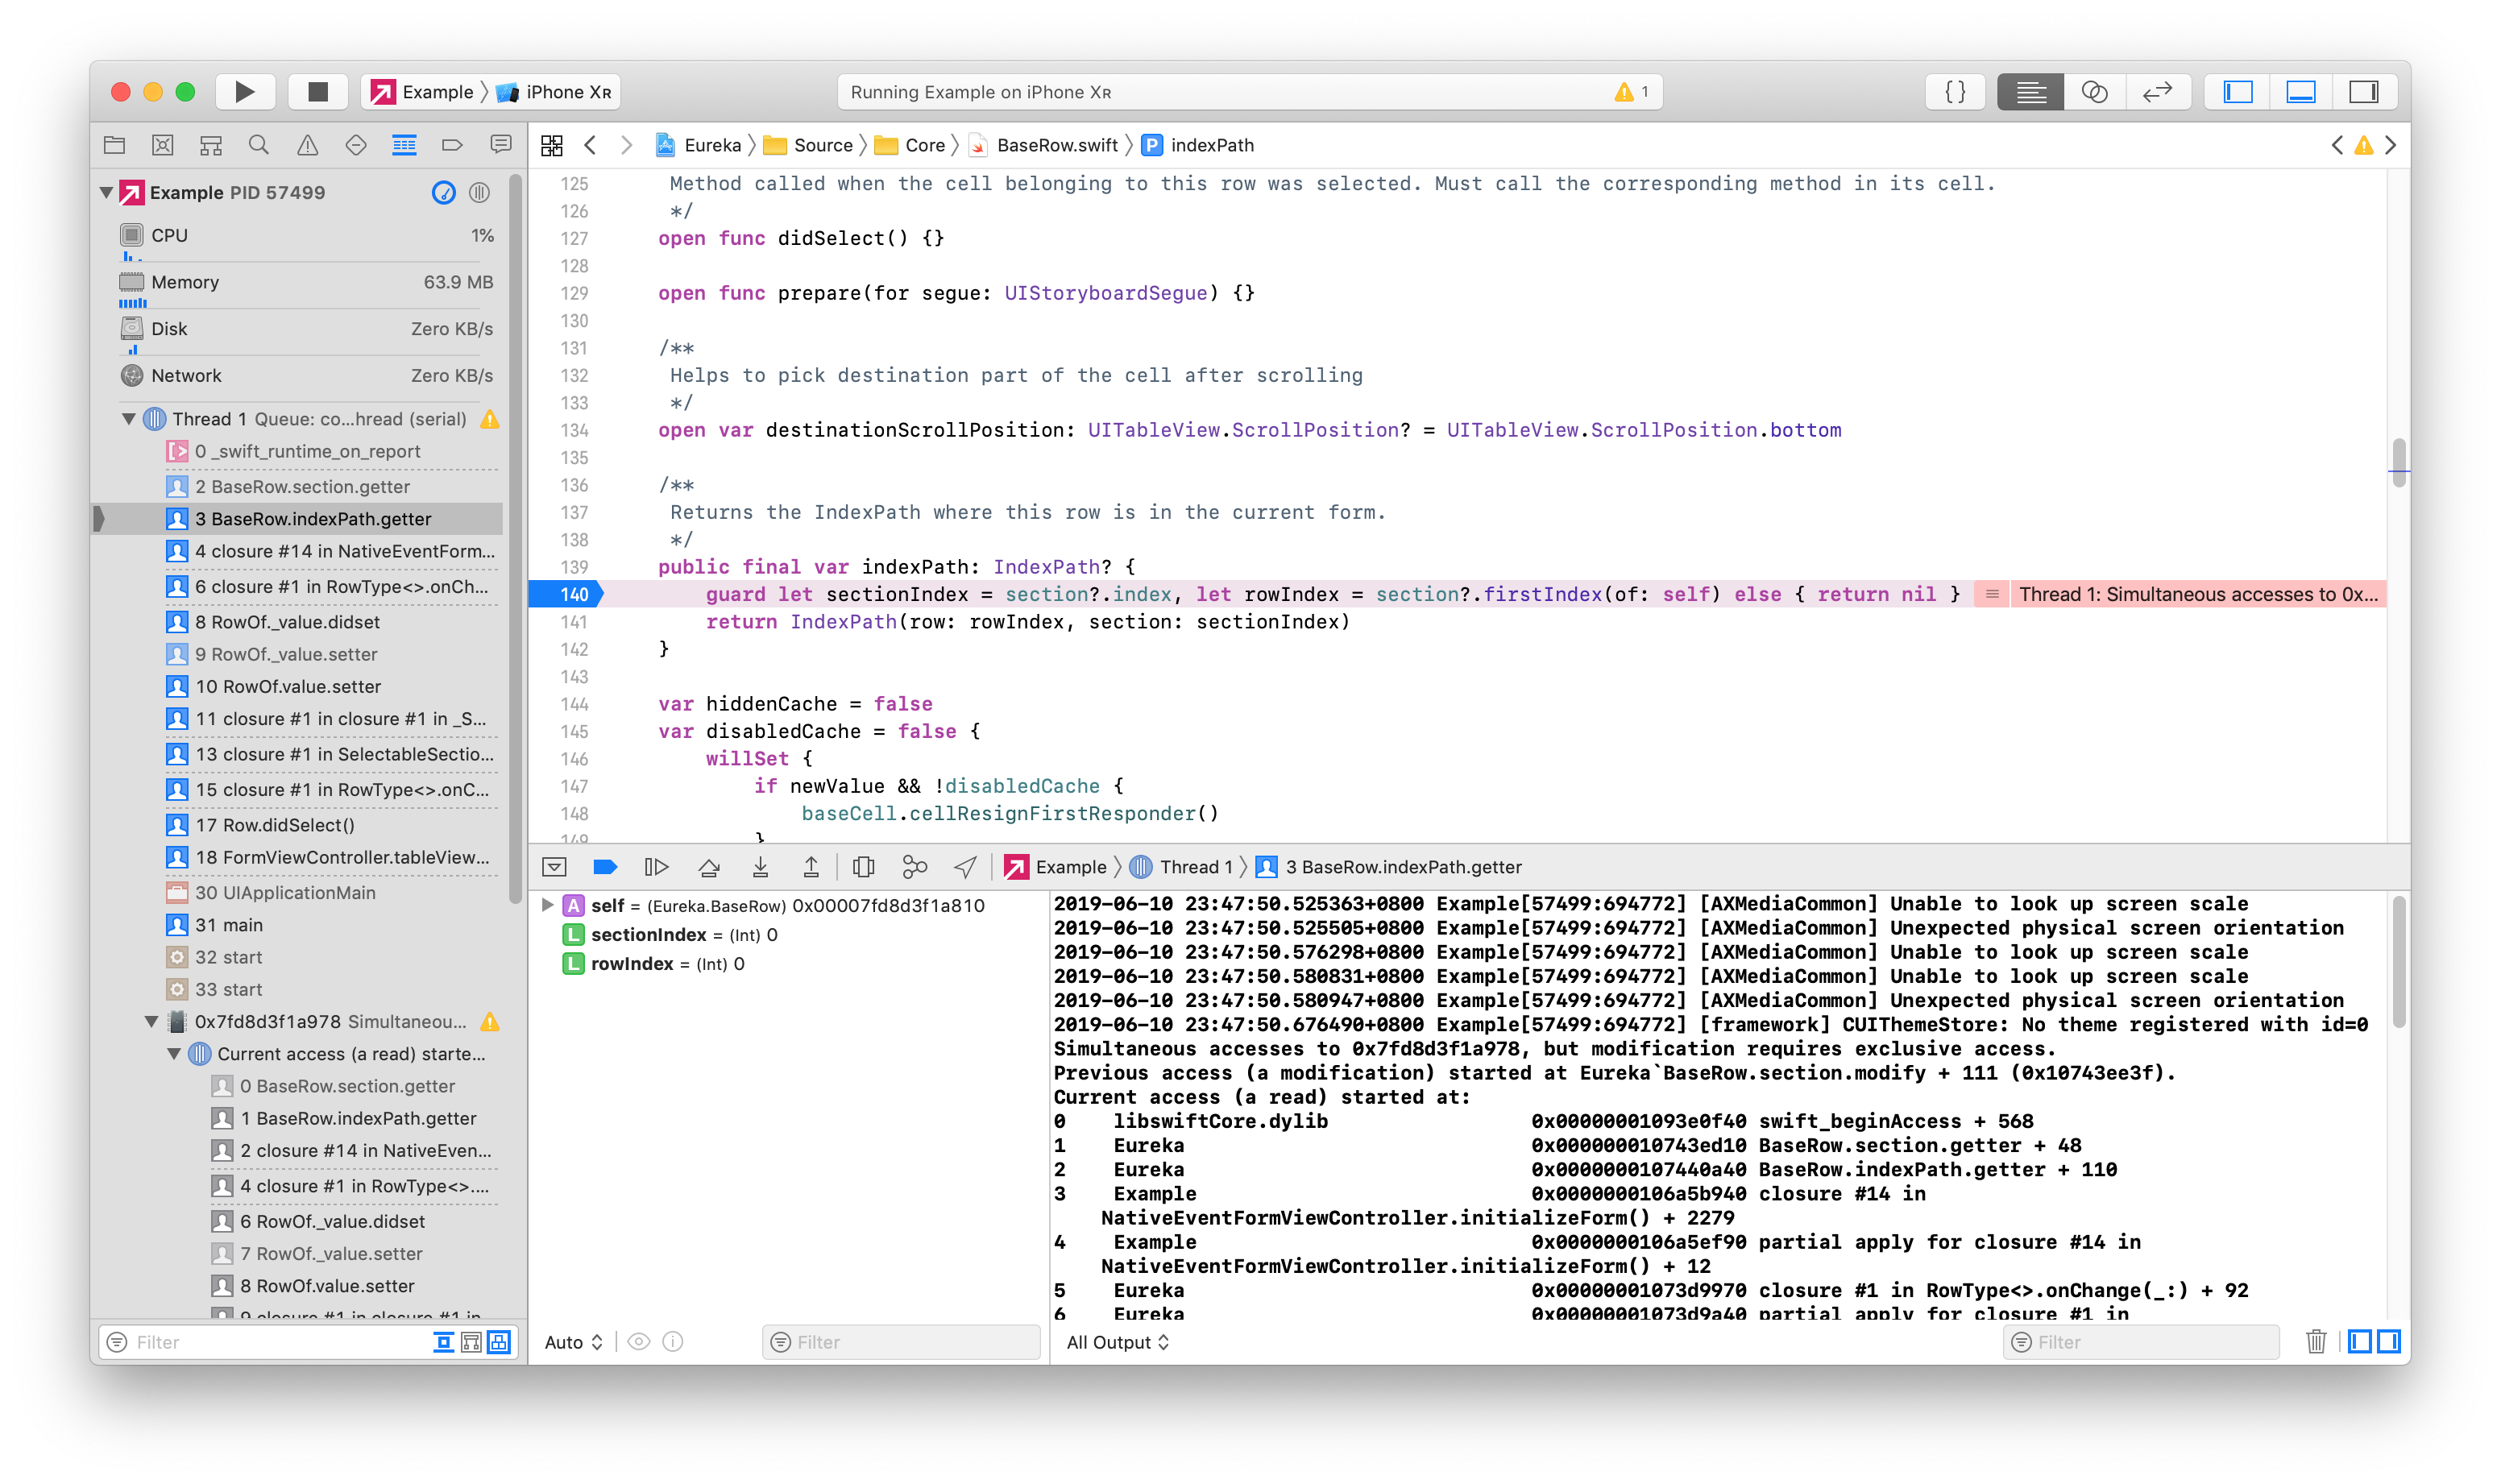Click the warning badge in the activity view
Screen dimensions: 2501x1484
(1627, 91)
